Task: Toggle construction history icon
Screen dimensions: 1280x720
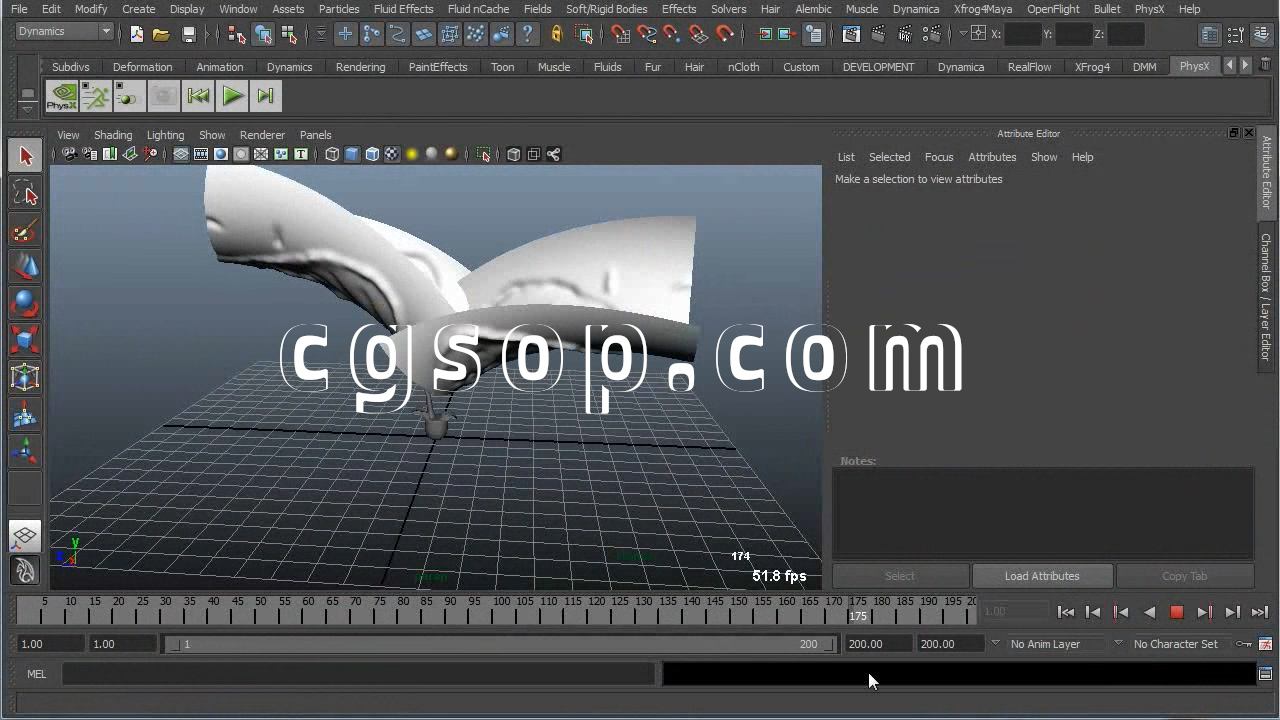Action: click(814, 34)
